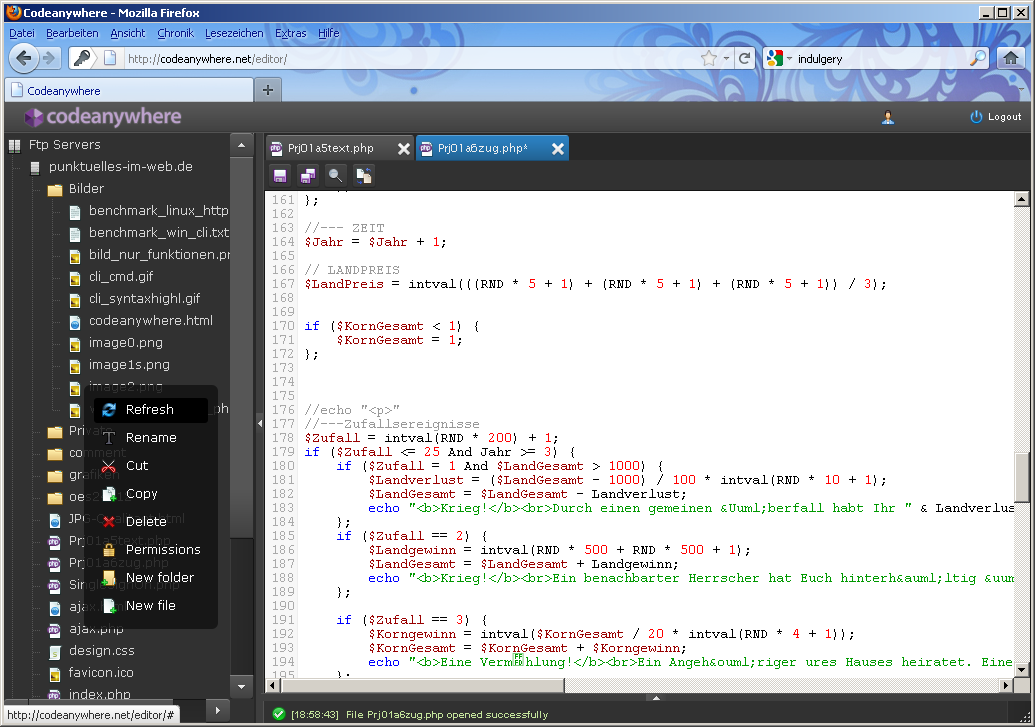The image size is (1035, 727).
Task: Select the Codeanywhere browser tab
Action: [129, 90]
